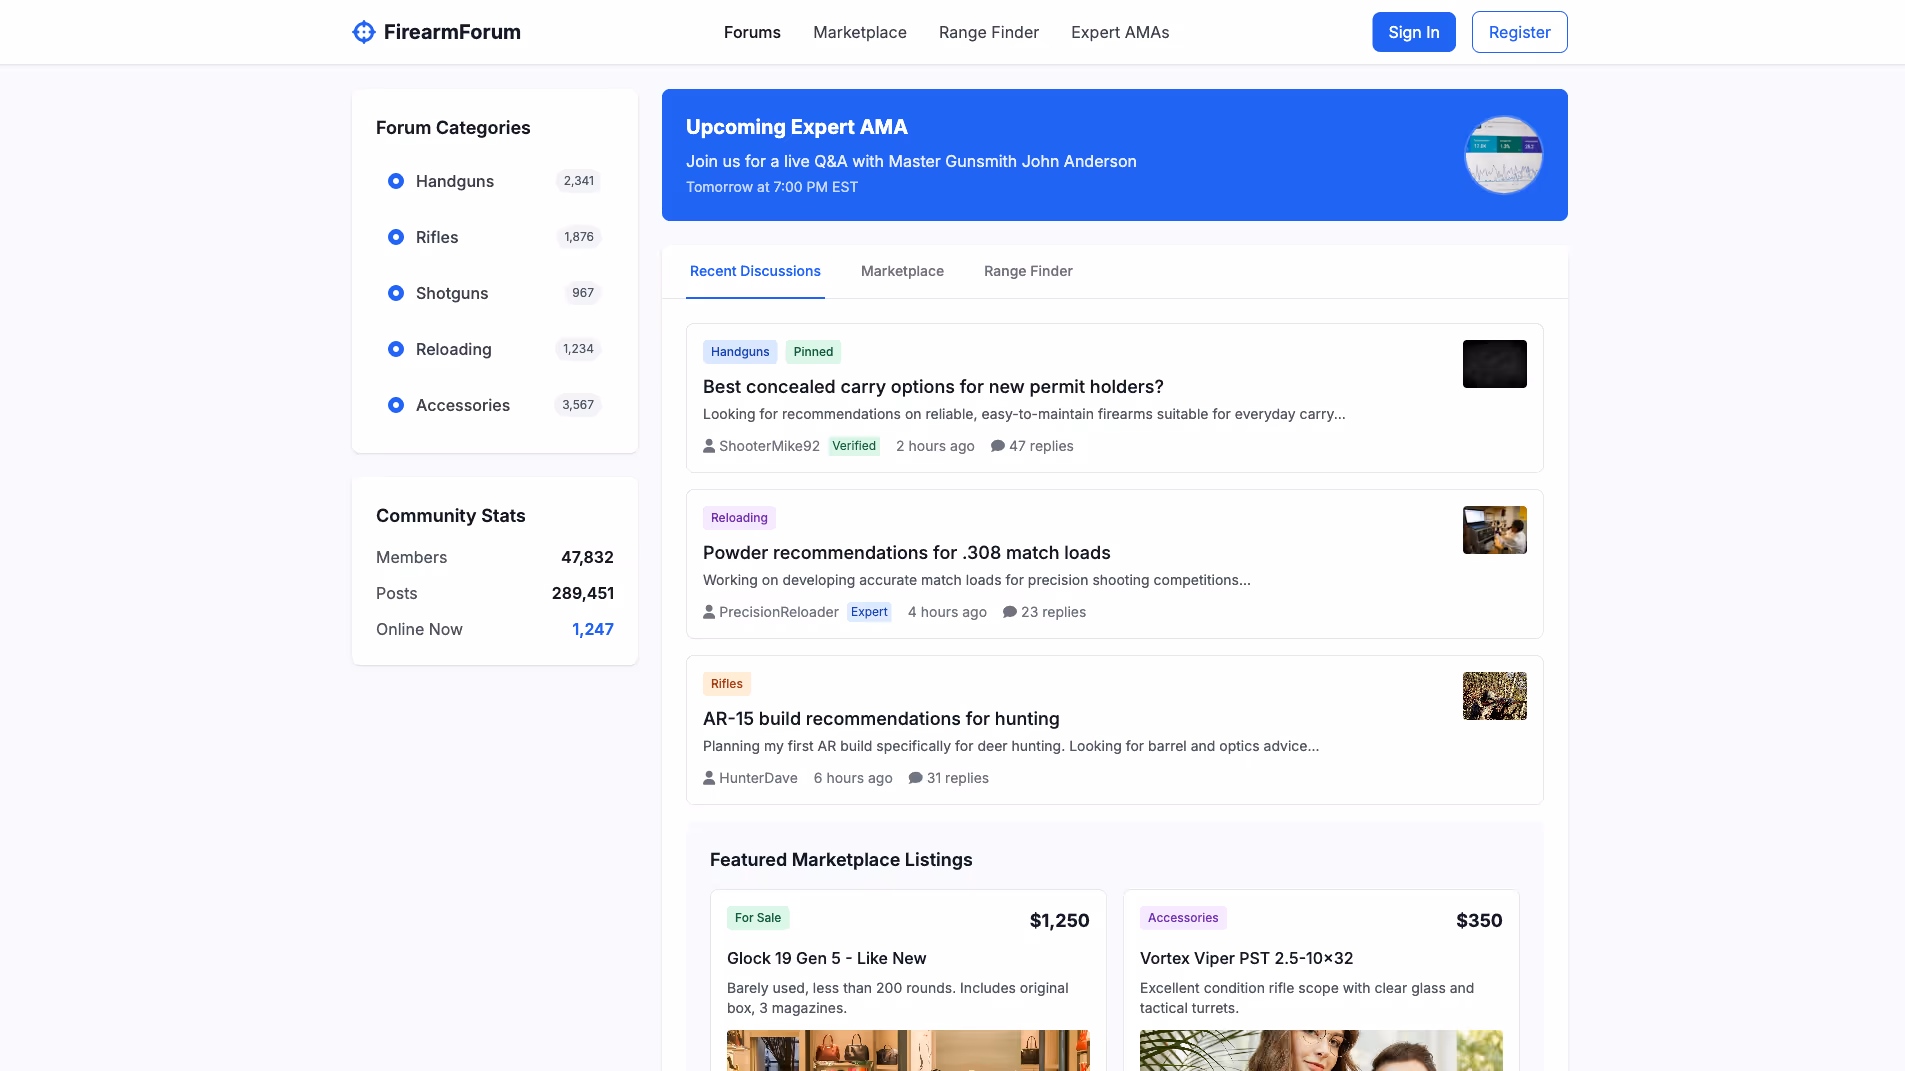1905x1071 pixels.
Task: Select the Shotguns category radio marker
Action: tap(396, 293)
